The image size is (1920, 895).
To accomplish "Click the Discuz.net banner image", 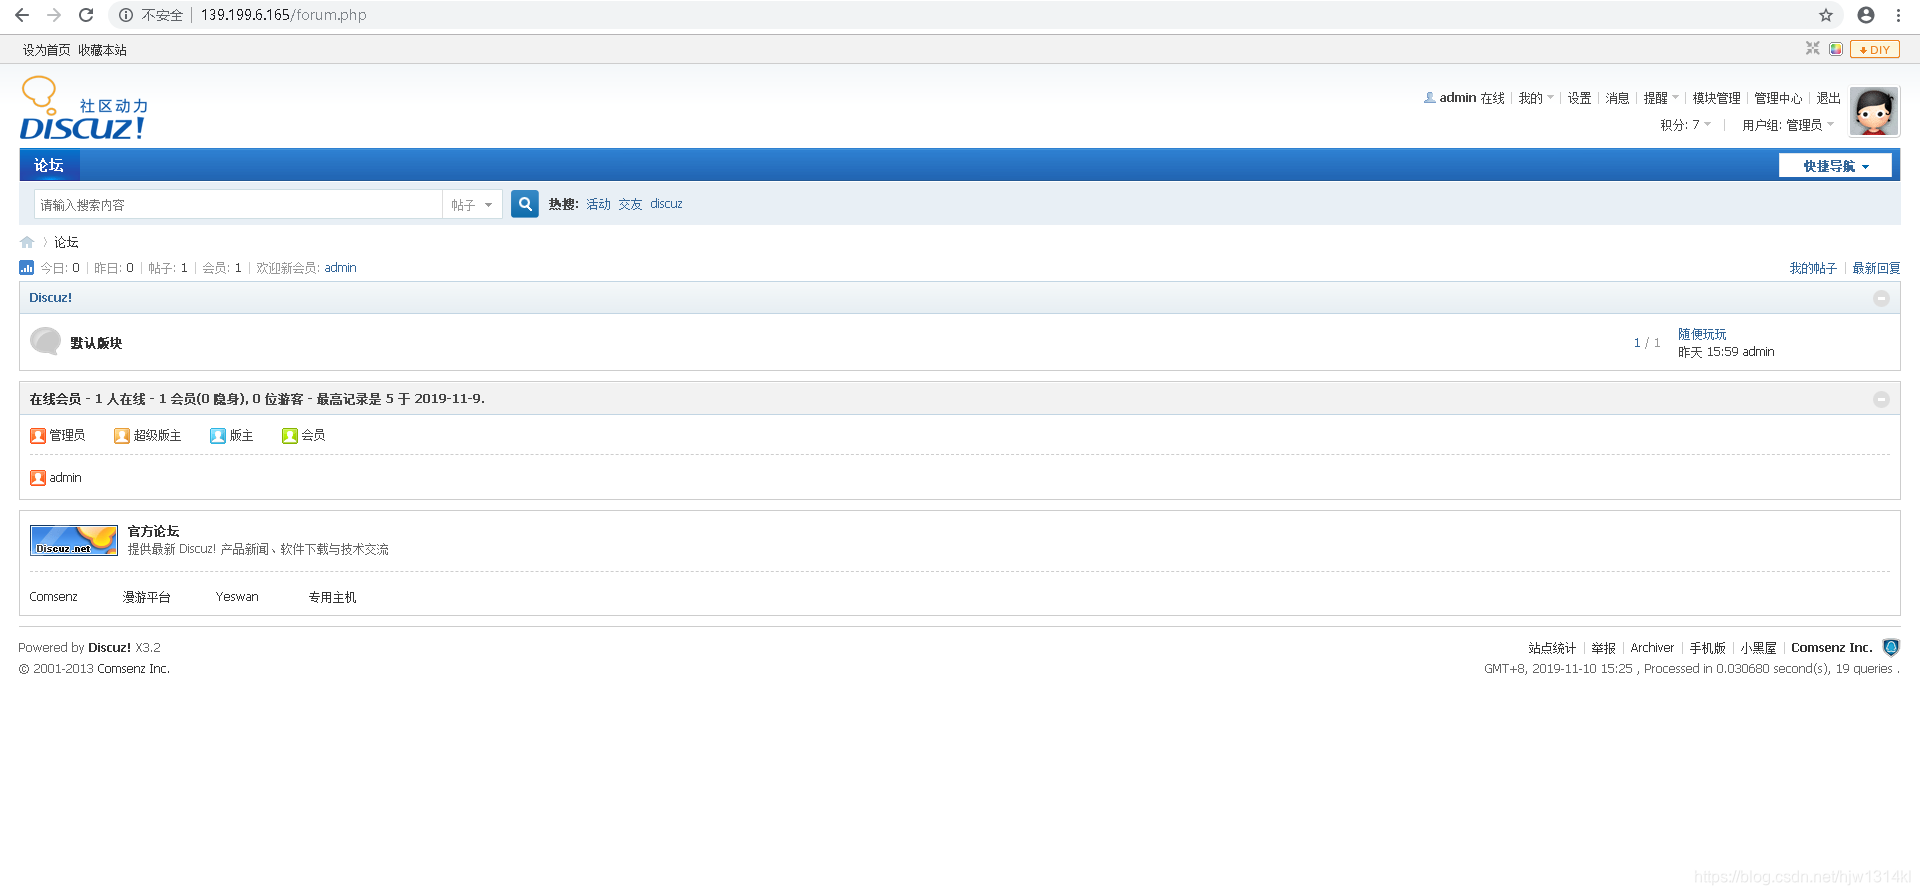I will (x=74, y=540).
